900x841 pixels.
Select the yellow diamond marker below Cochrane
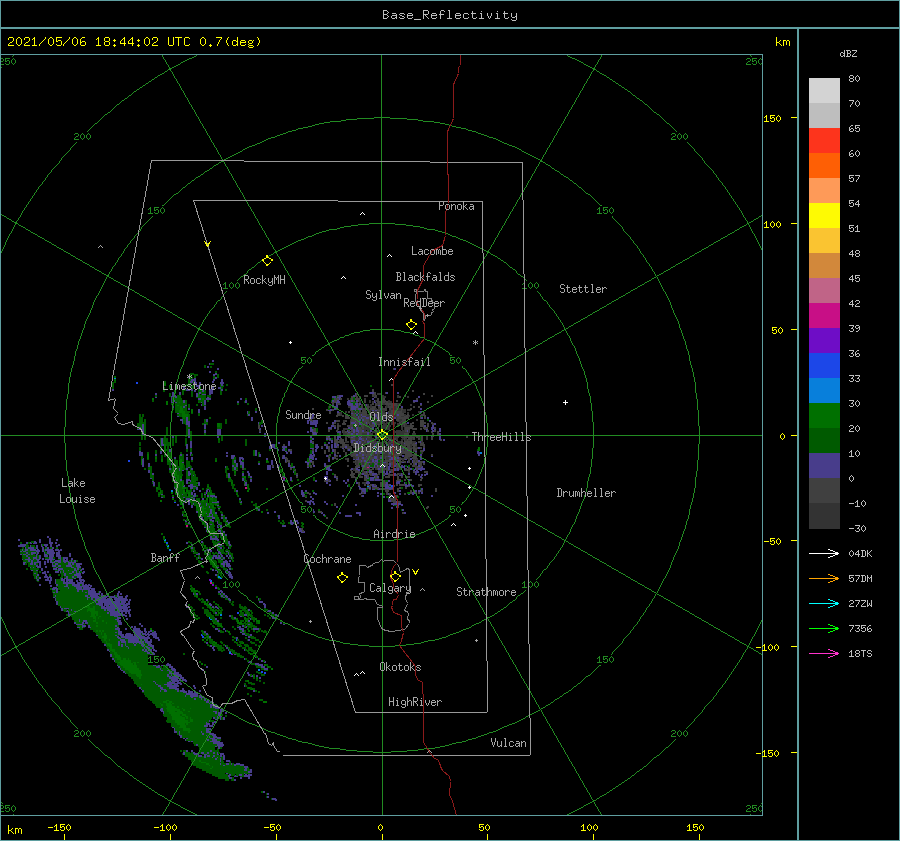click(x=343, y=578)
